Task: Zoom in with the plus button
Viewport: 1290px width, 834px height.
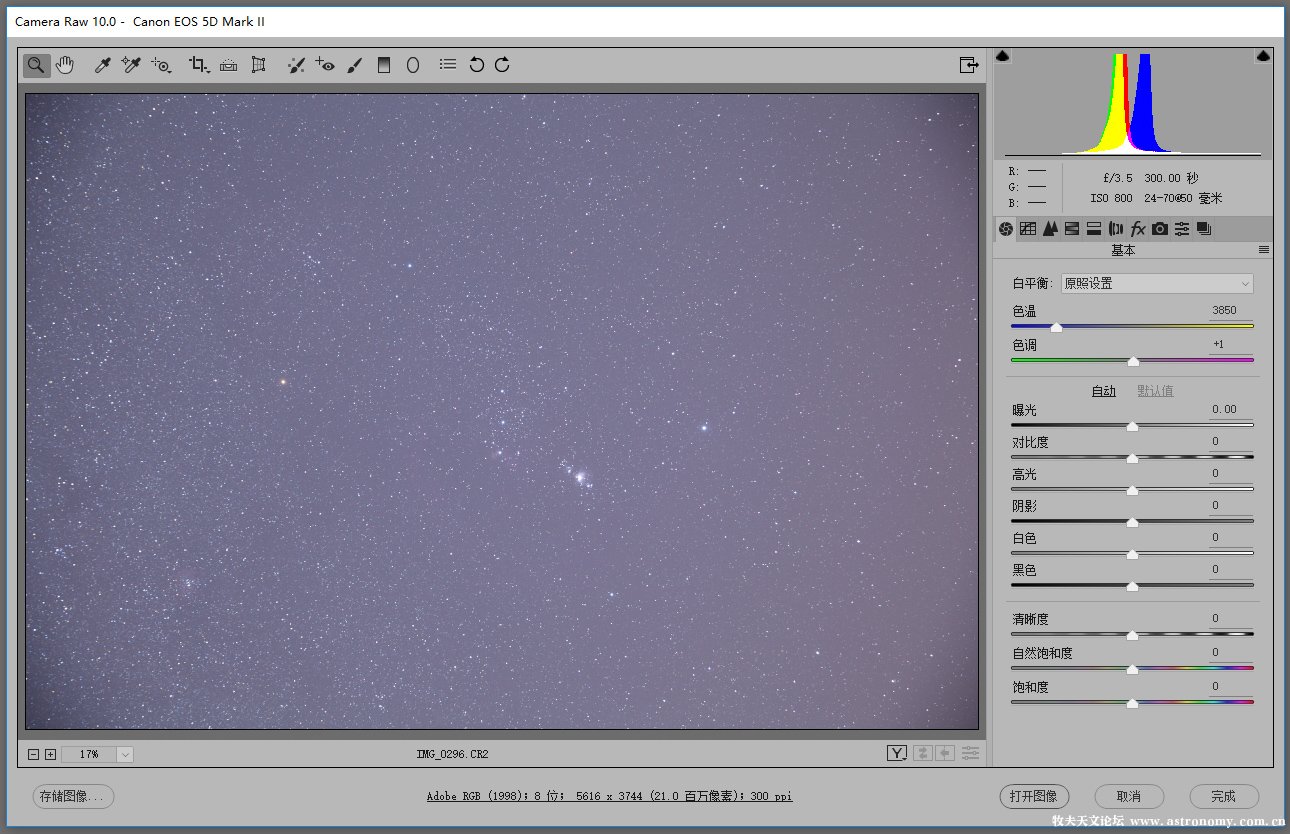Action: tap(50, 754)
